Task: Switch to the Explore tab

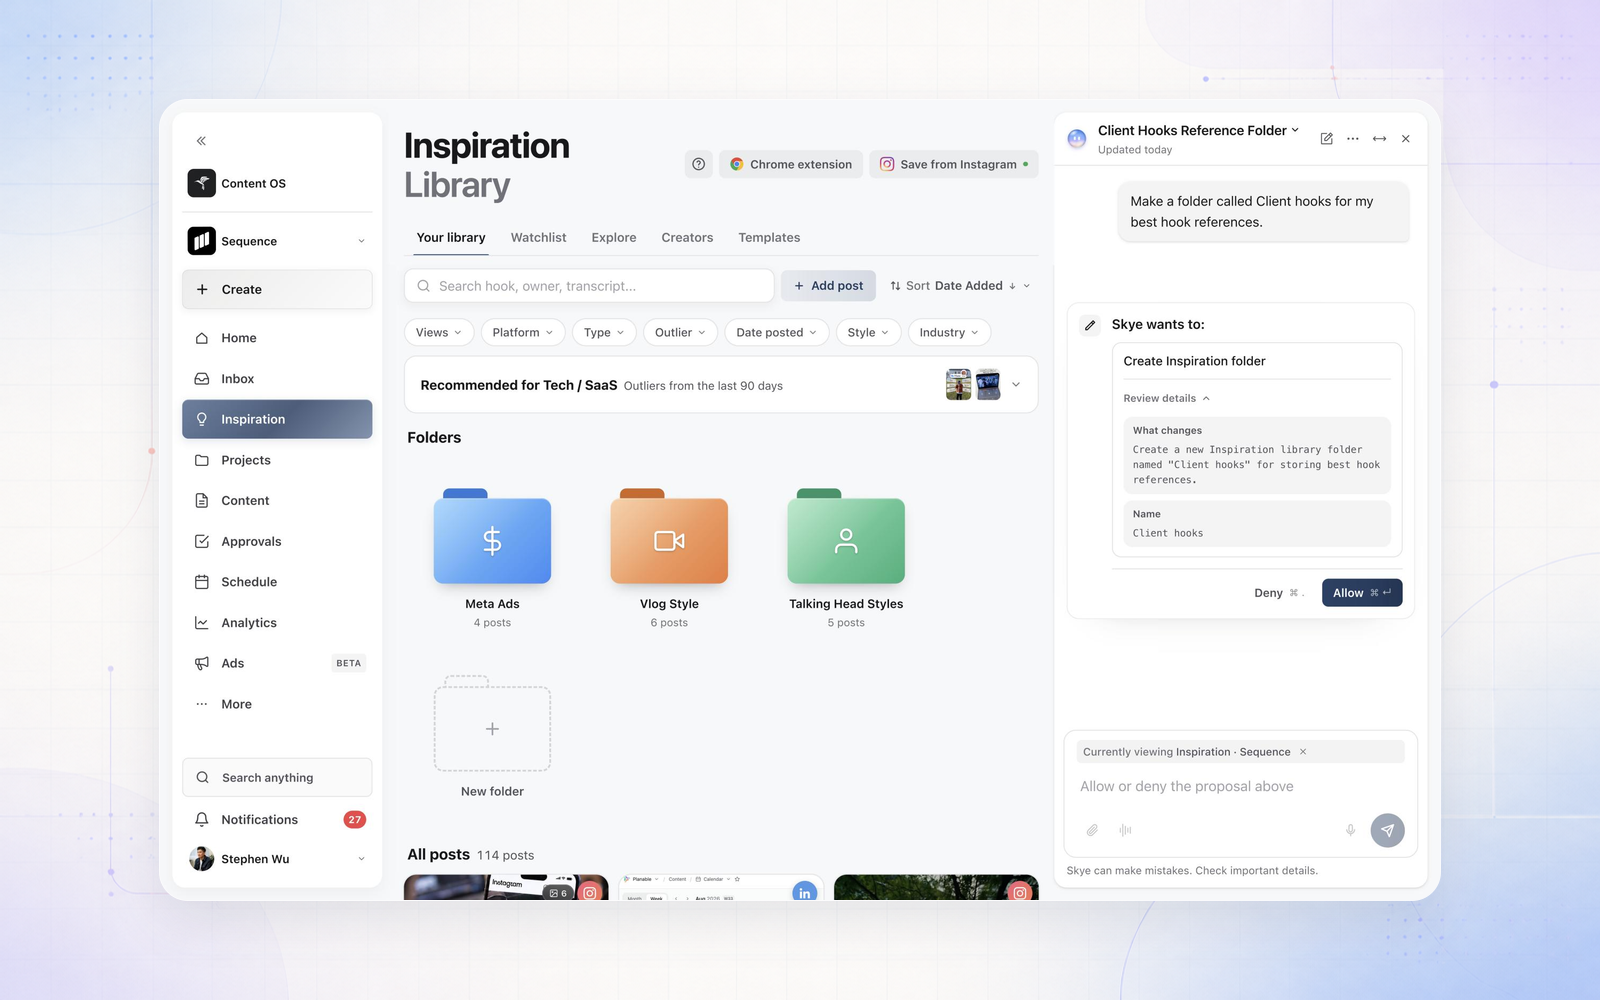Action: pyautogui.click(x=614, y=237)
